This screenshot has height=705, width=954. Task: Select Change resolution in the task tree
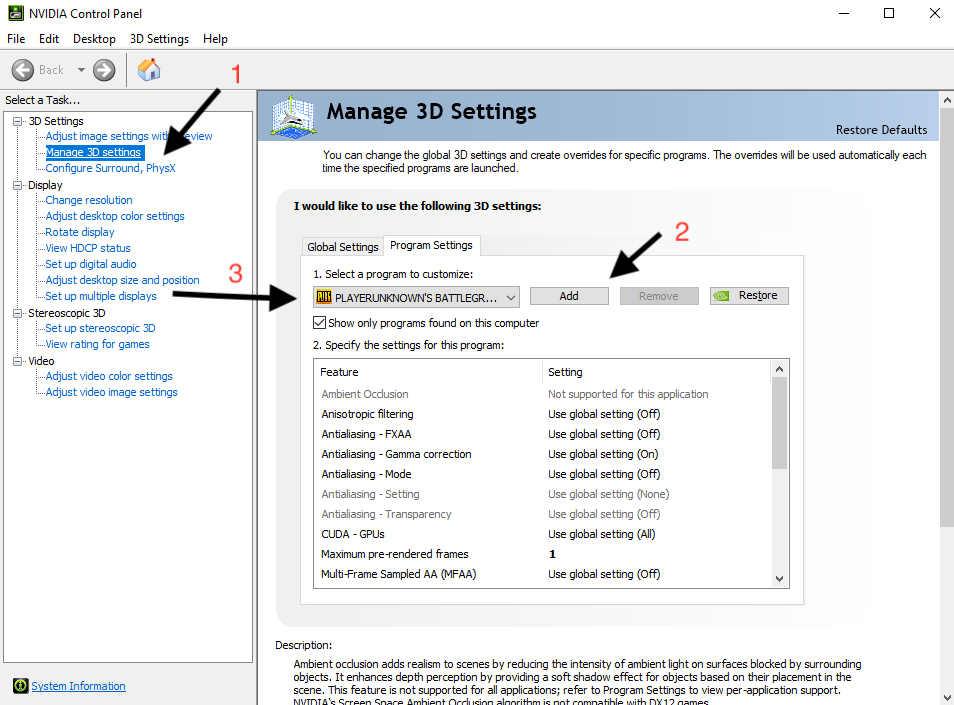pyautogui.click(x=89, y=200)
